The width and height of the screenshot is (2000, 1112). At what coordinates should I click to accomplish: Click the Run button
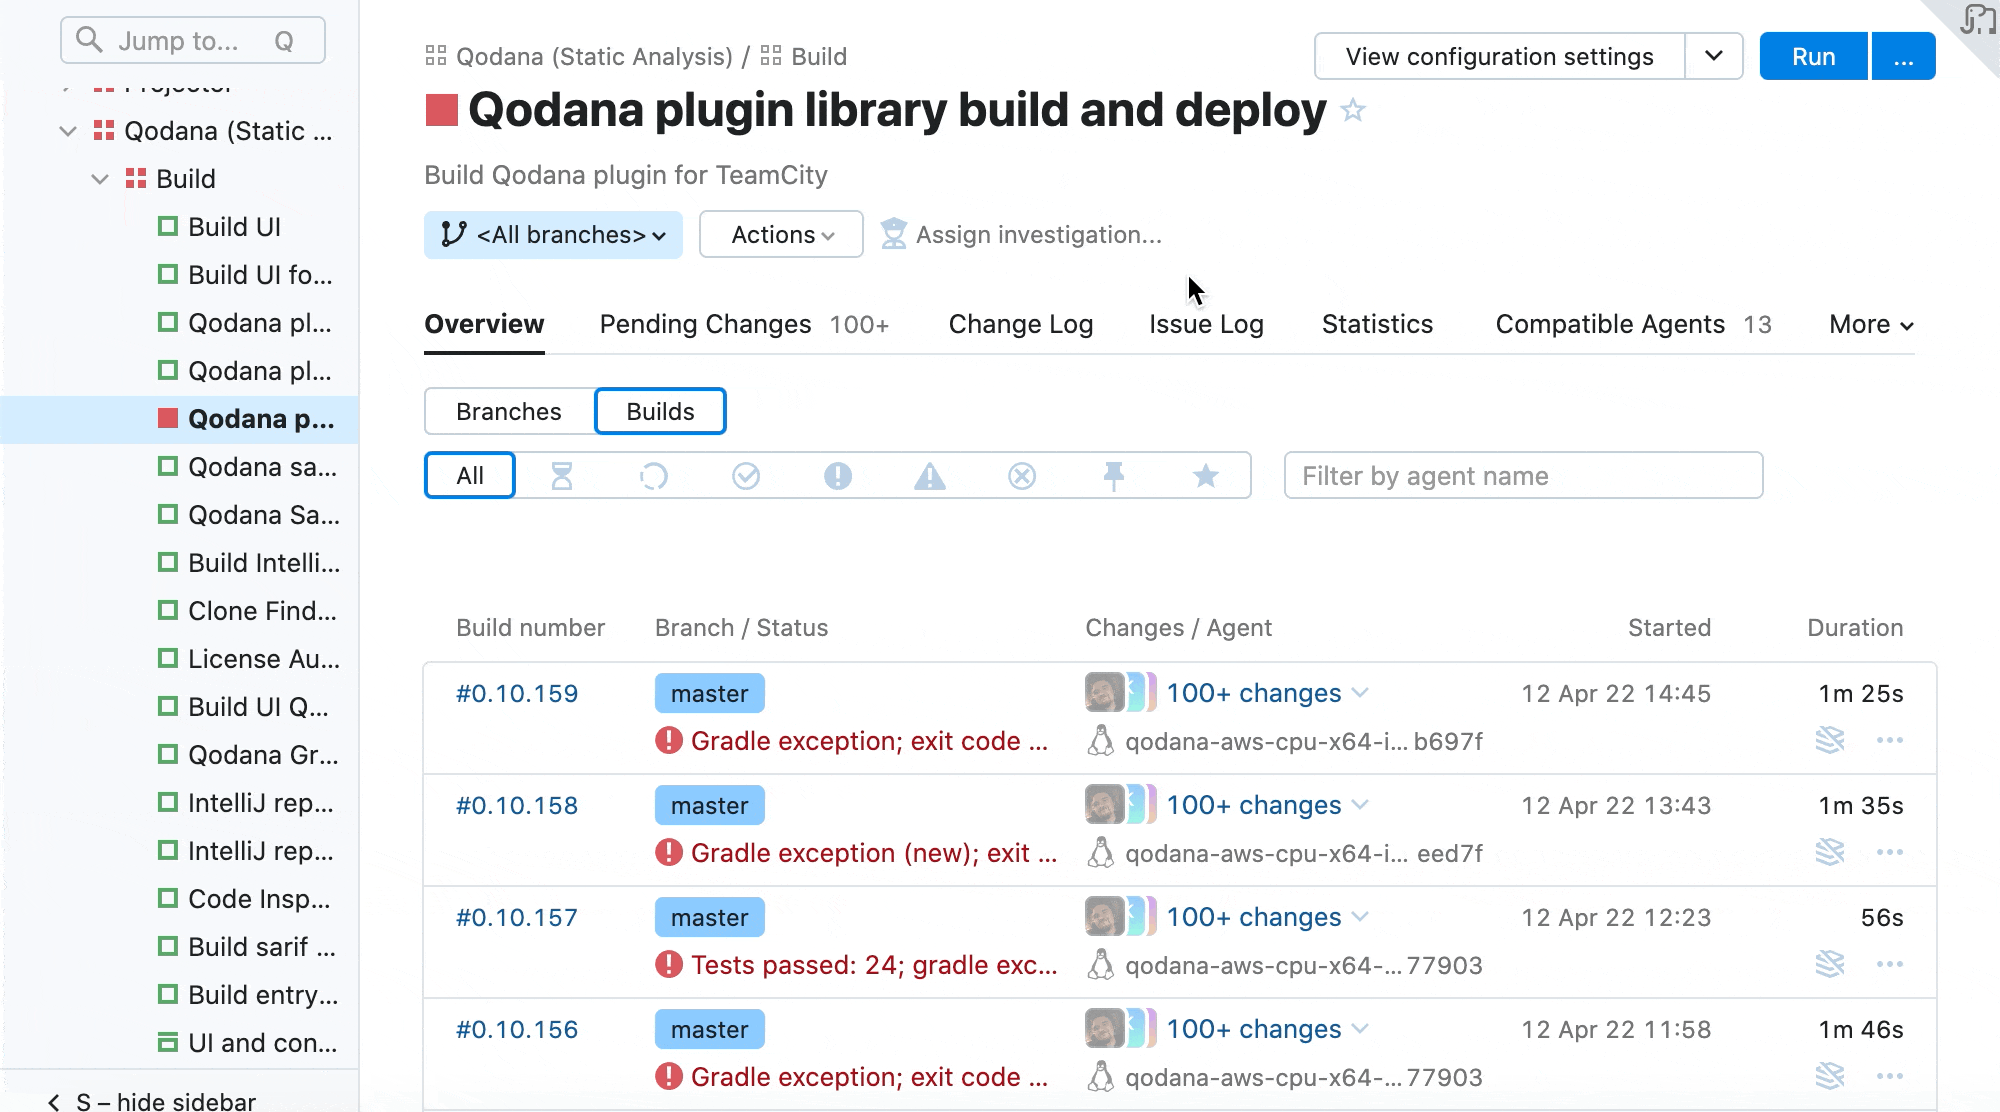(x=1813, y=57)
